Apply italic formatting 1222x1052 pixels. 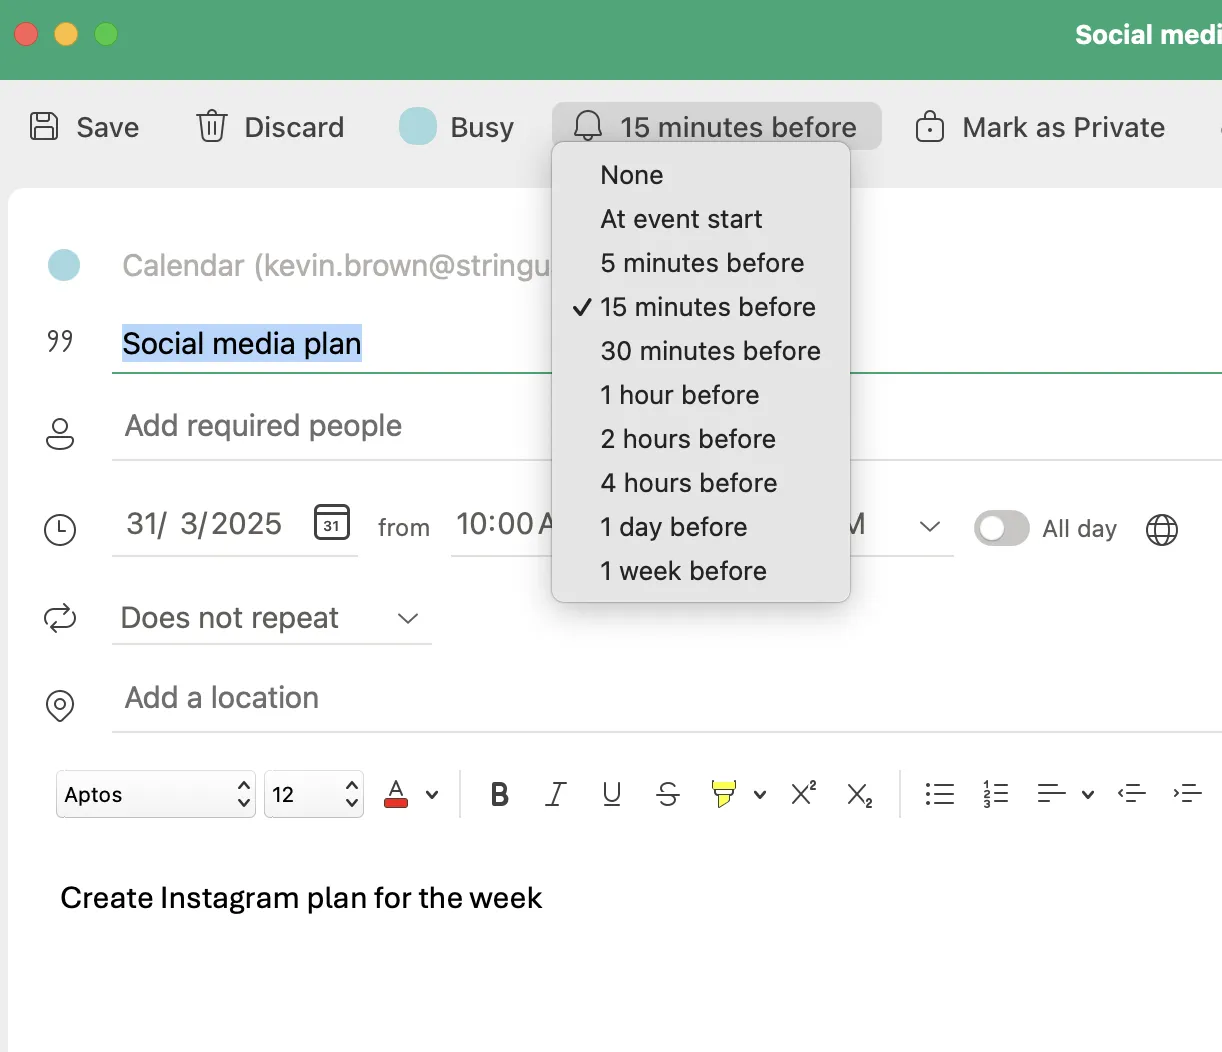(x=556, y=795)
